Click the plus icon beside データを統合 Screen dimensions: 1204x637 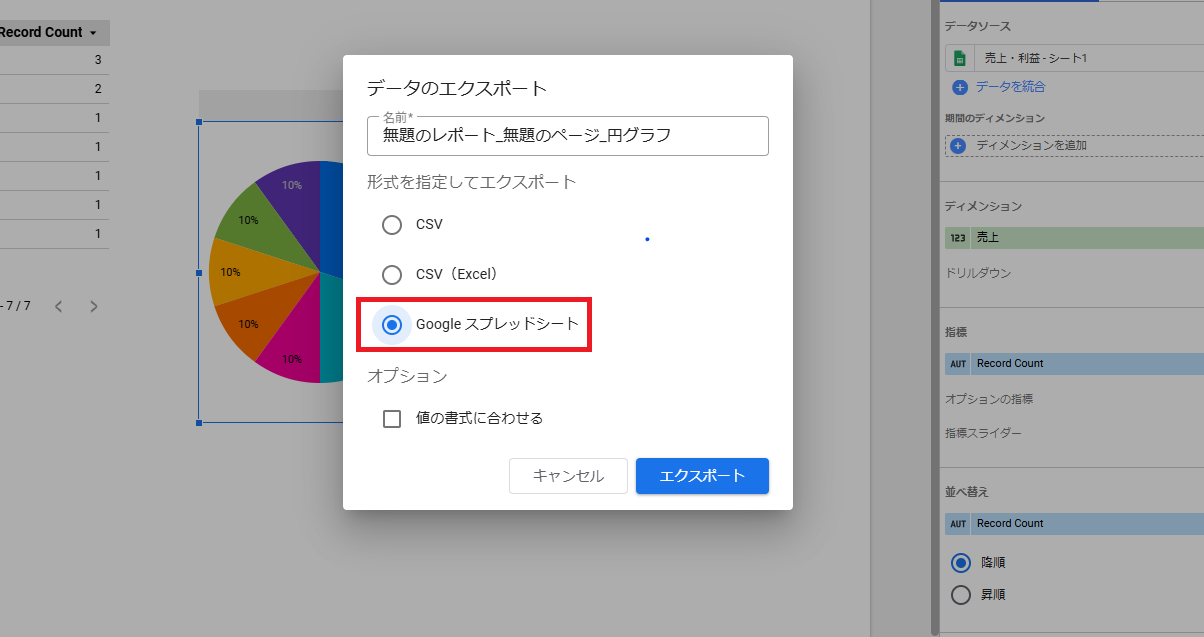(x=960, y=87)
